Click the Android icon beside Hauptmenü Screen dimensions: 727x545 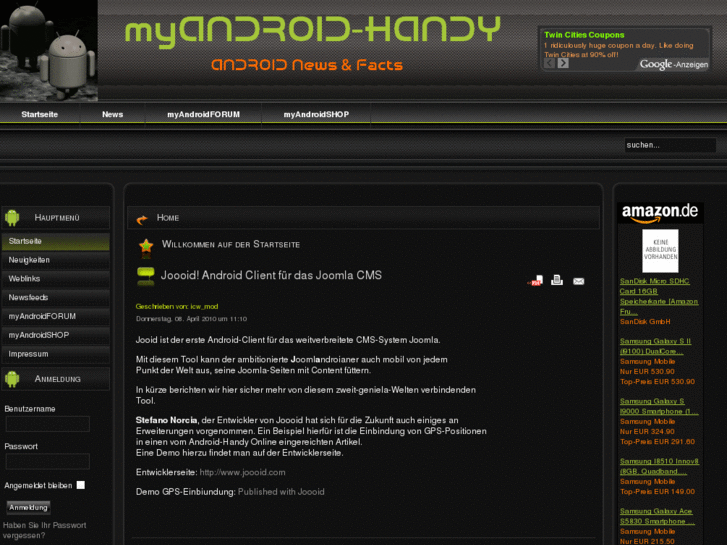coord(13,218)
